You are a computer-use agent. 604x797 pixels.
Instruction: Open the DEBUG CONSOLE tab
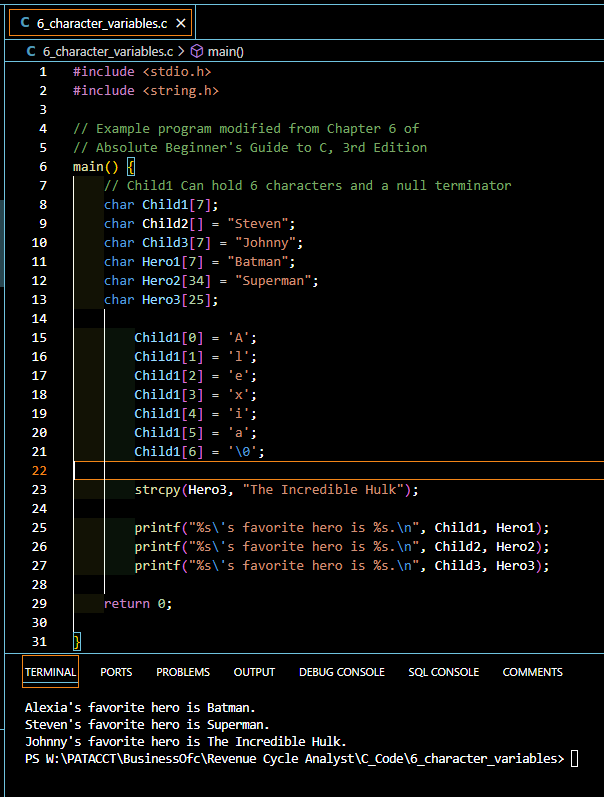coord(342,672)
